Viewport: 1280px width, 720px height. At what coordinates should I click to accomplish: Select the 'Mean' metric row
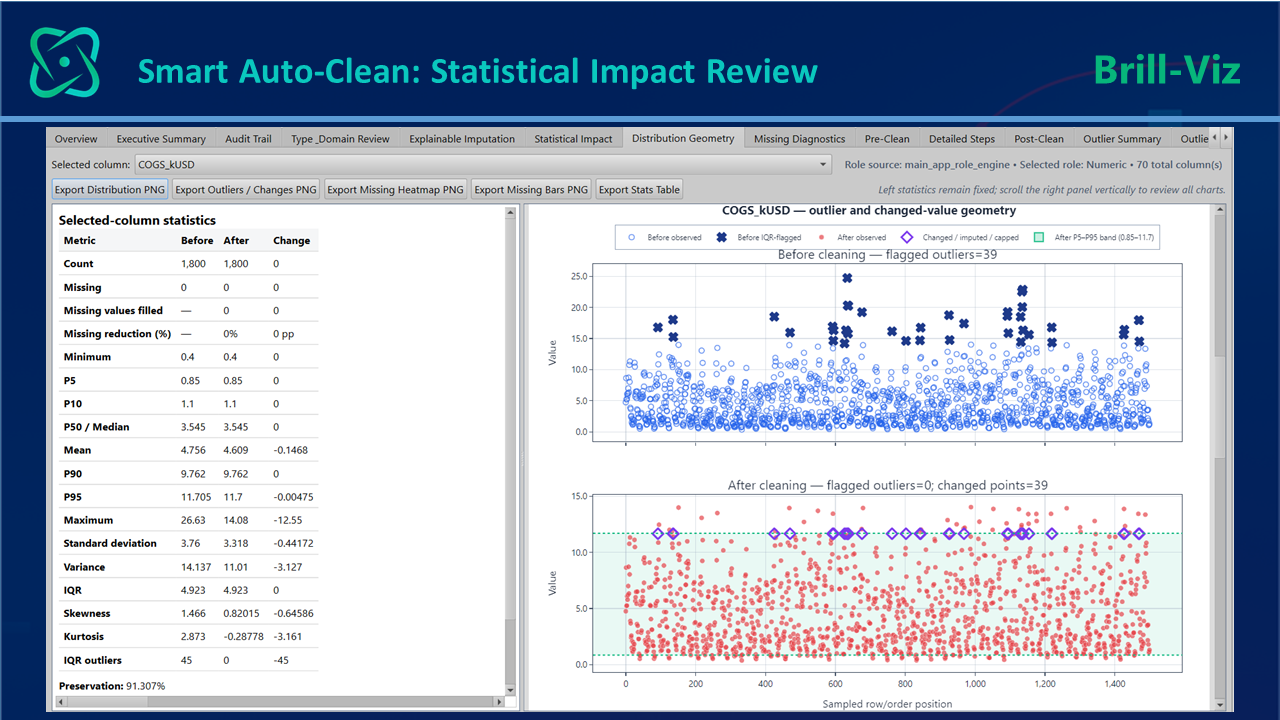point(188,451)
